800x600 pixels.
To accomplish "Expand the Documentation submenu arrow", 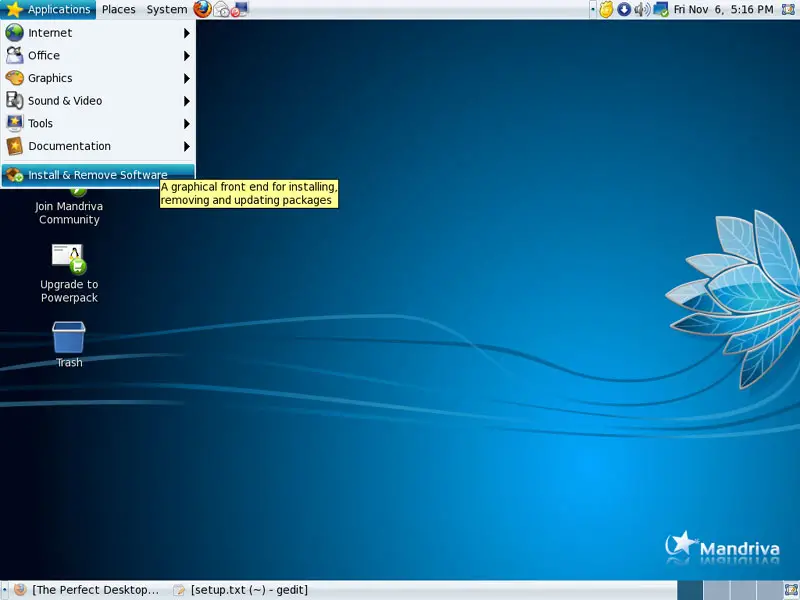I will [x=187, y=146].
